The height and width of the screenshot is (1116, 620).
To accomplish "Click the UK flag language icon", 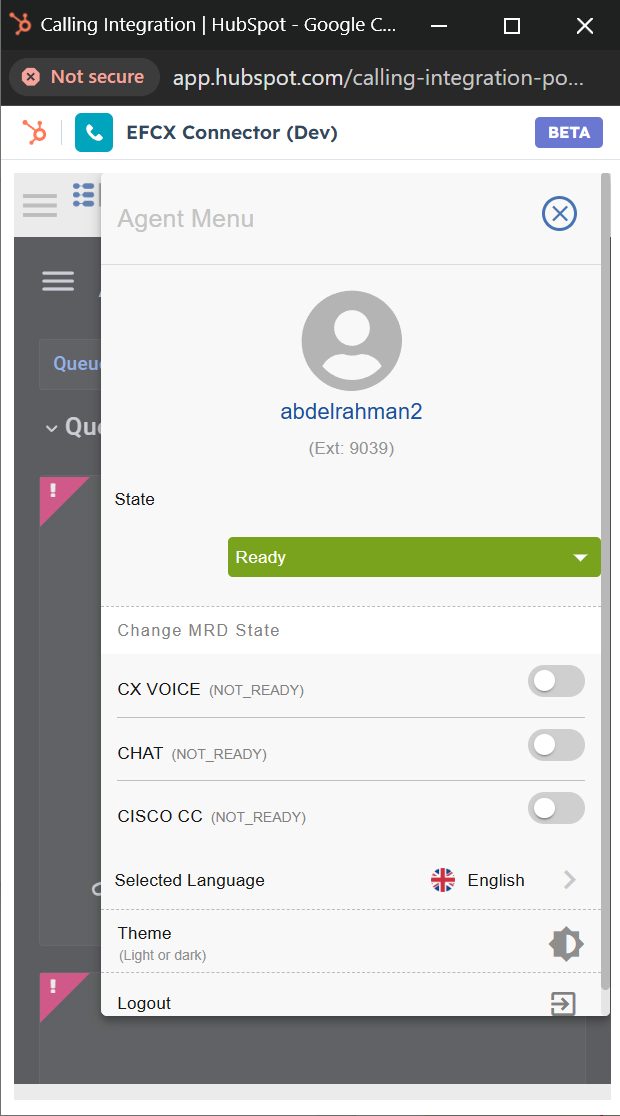I will (443, 880).
